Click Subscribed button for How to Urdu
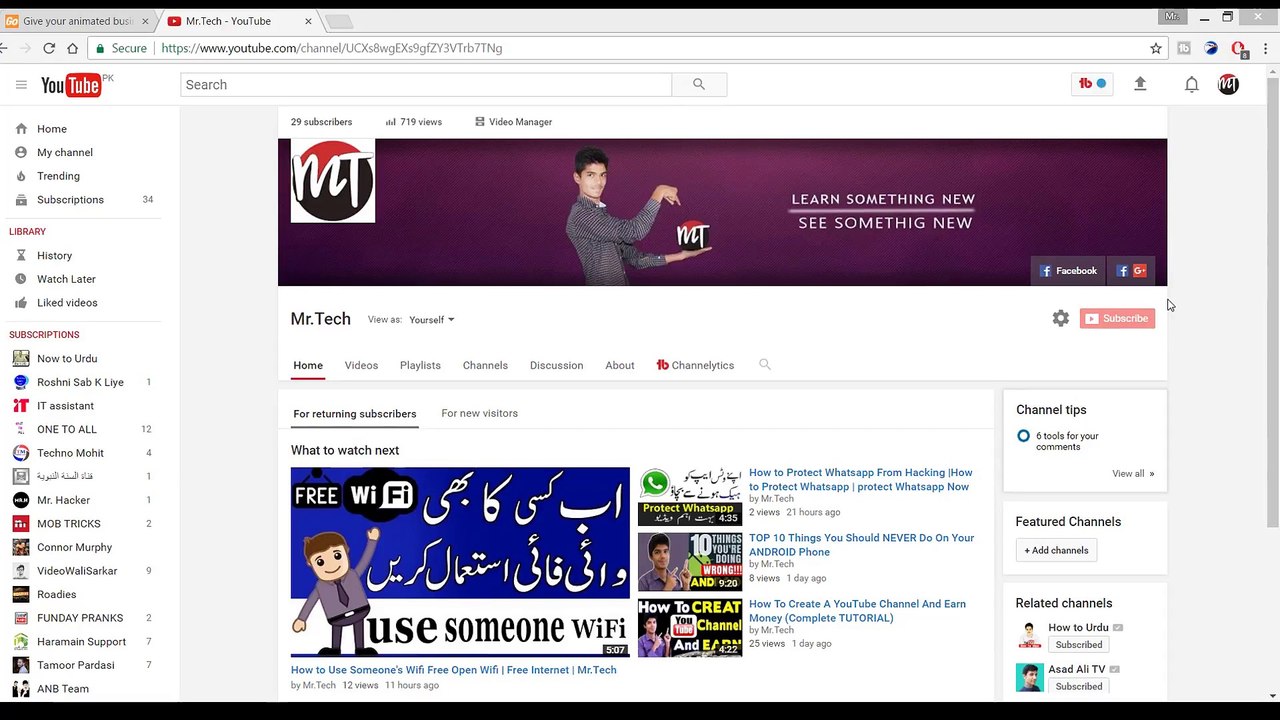Image resolution: width=1280 pixels, height=720 pixels. pyautogui.click(x=1079, y=645)
